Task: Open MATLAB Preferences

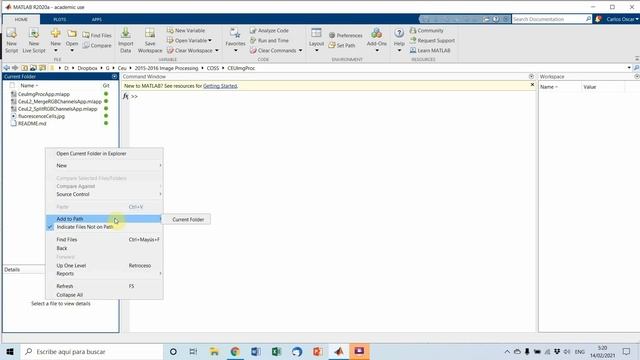Action: 345,36
